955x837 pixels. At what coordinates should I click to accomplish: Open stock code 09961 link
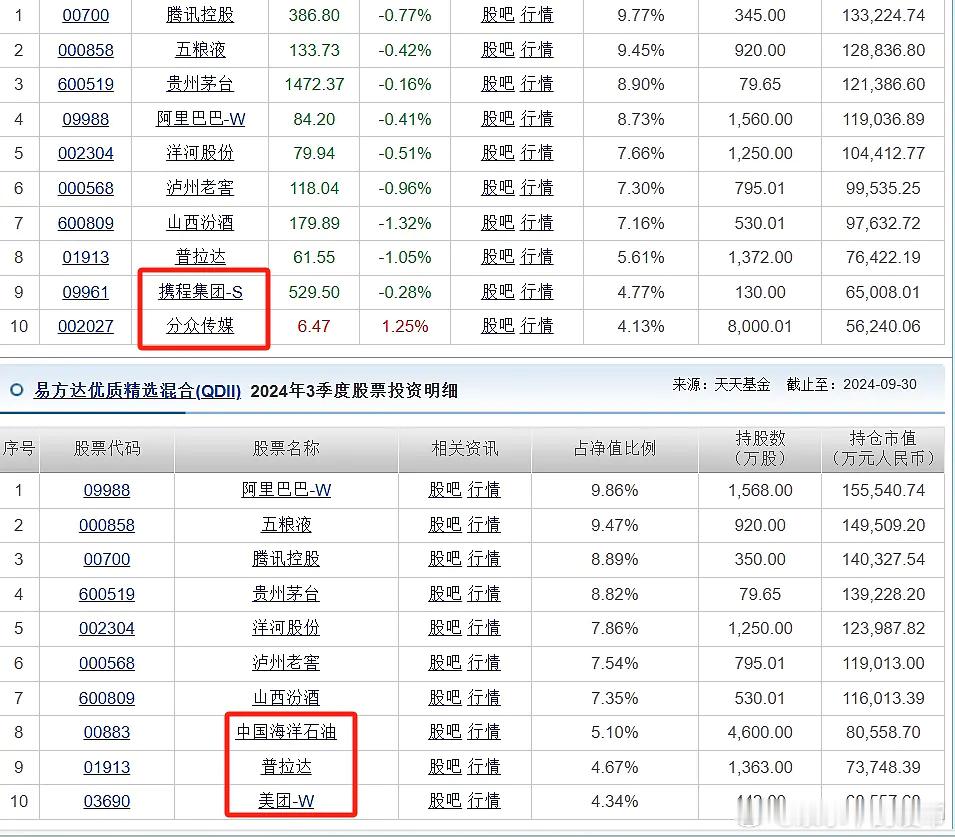[x=86, y=292]
